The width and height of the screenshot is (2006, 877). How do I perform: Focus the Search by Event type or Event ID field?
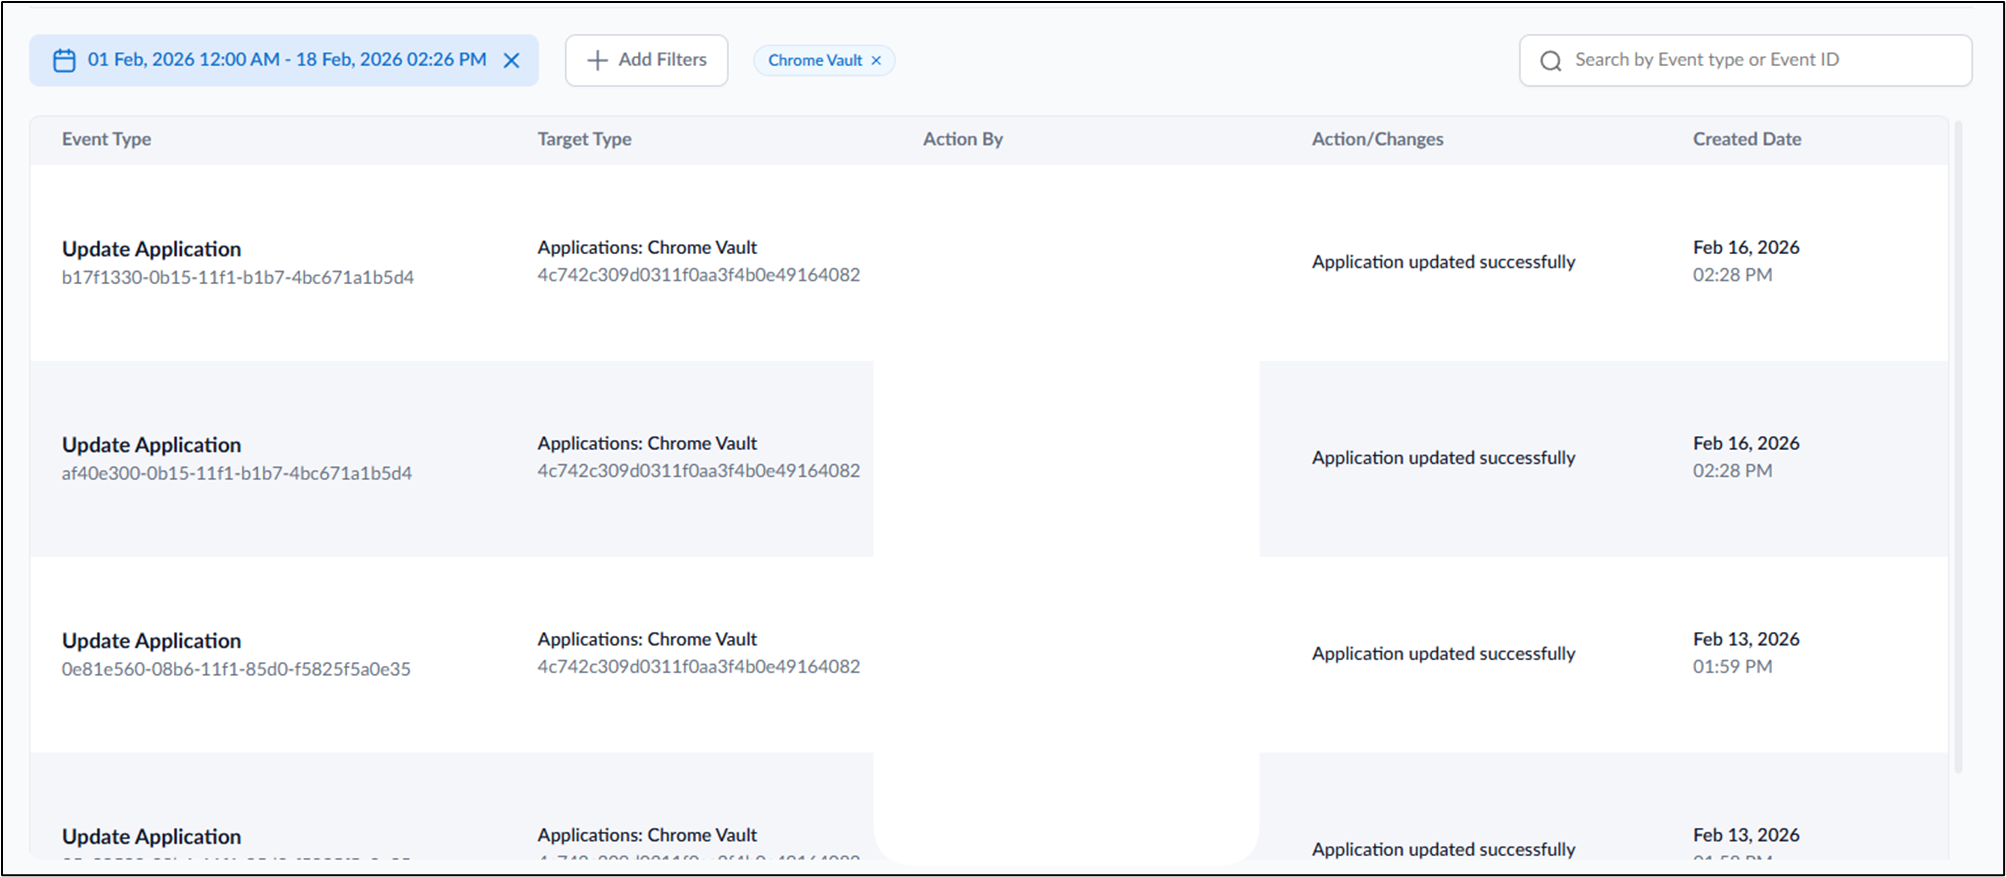tap(1745, 60)
